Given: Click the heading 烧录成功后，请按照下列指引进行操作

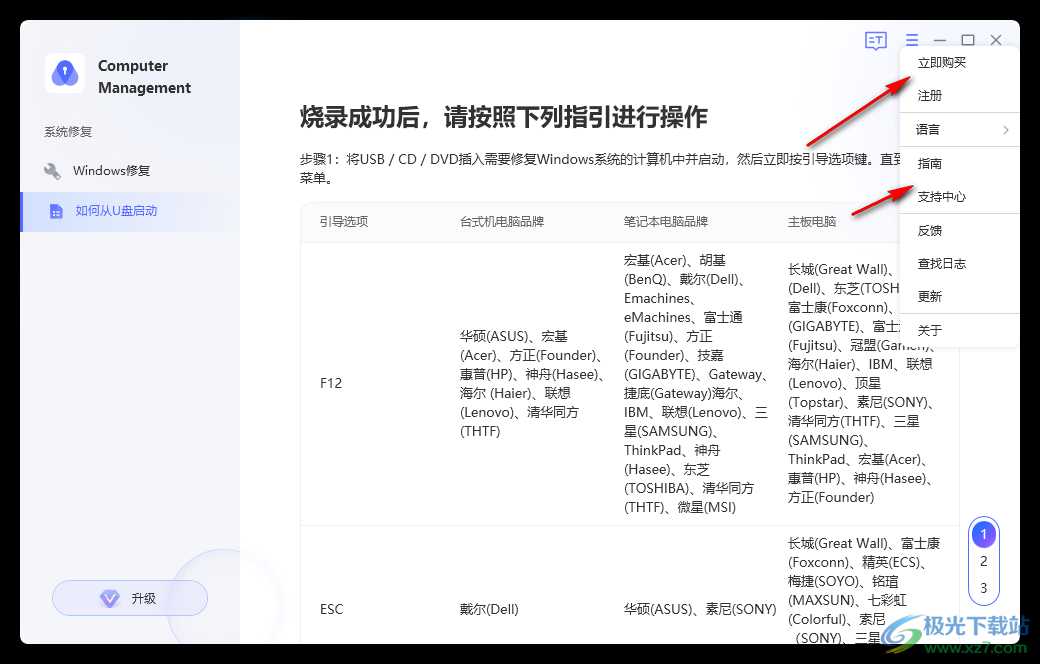Looking at the screenshot, I should [x=503, y=117].
